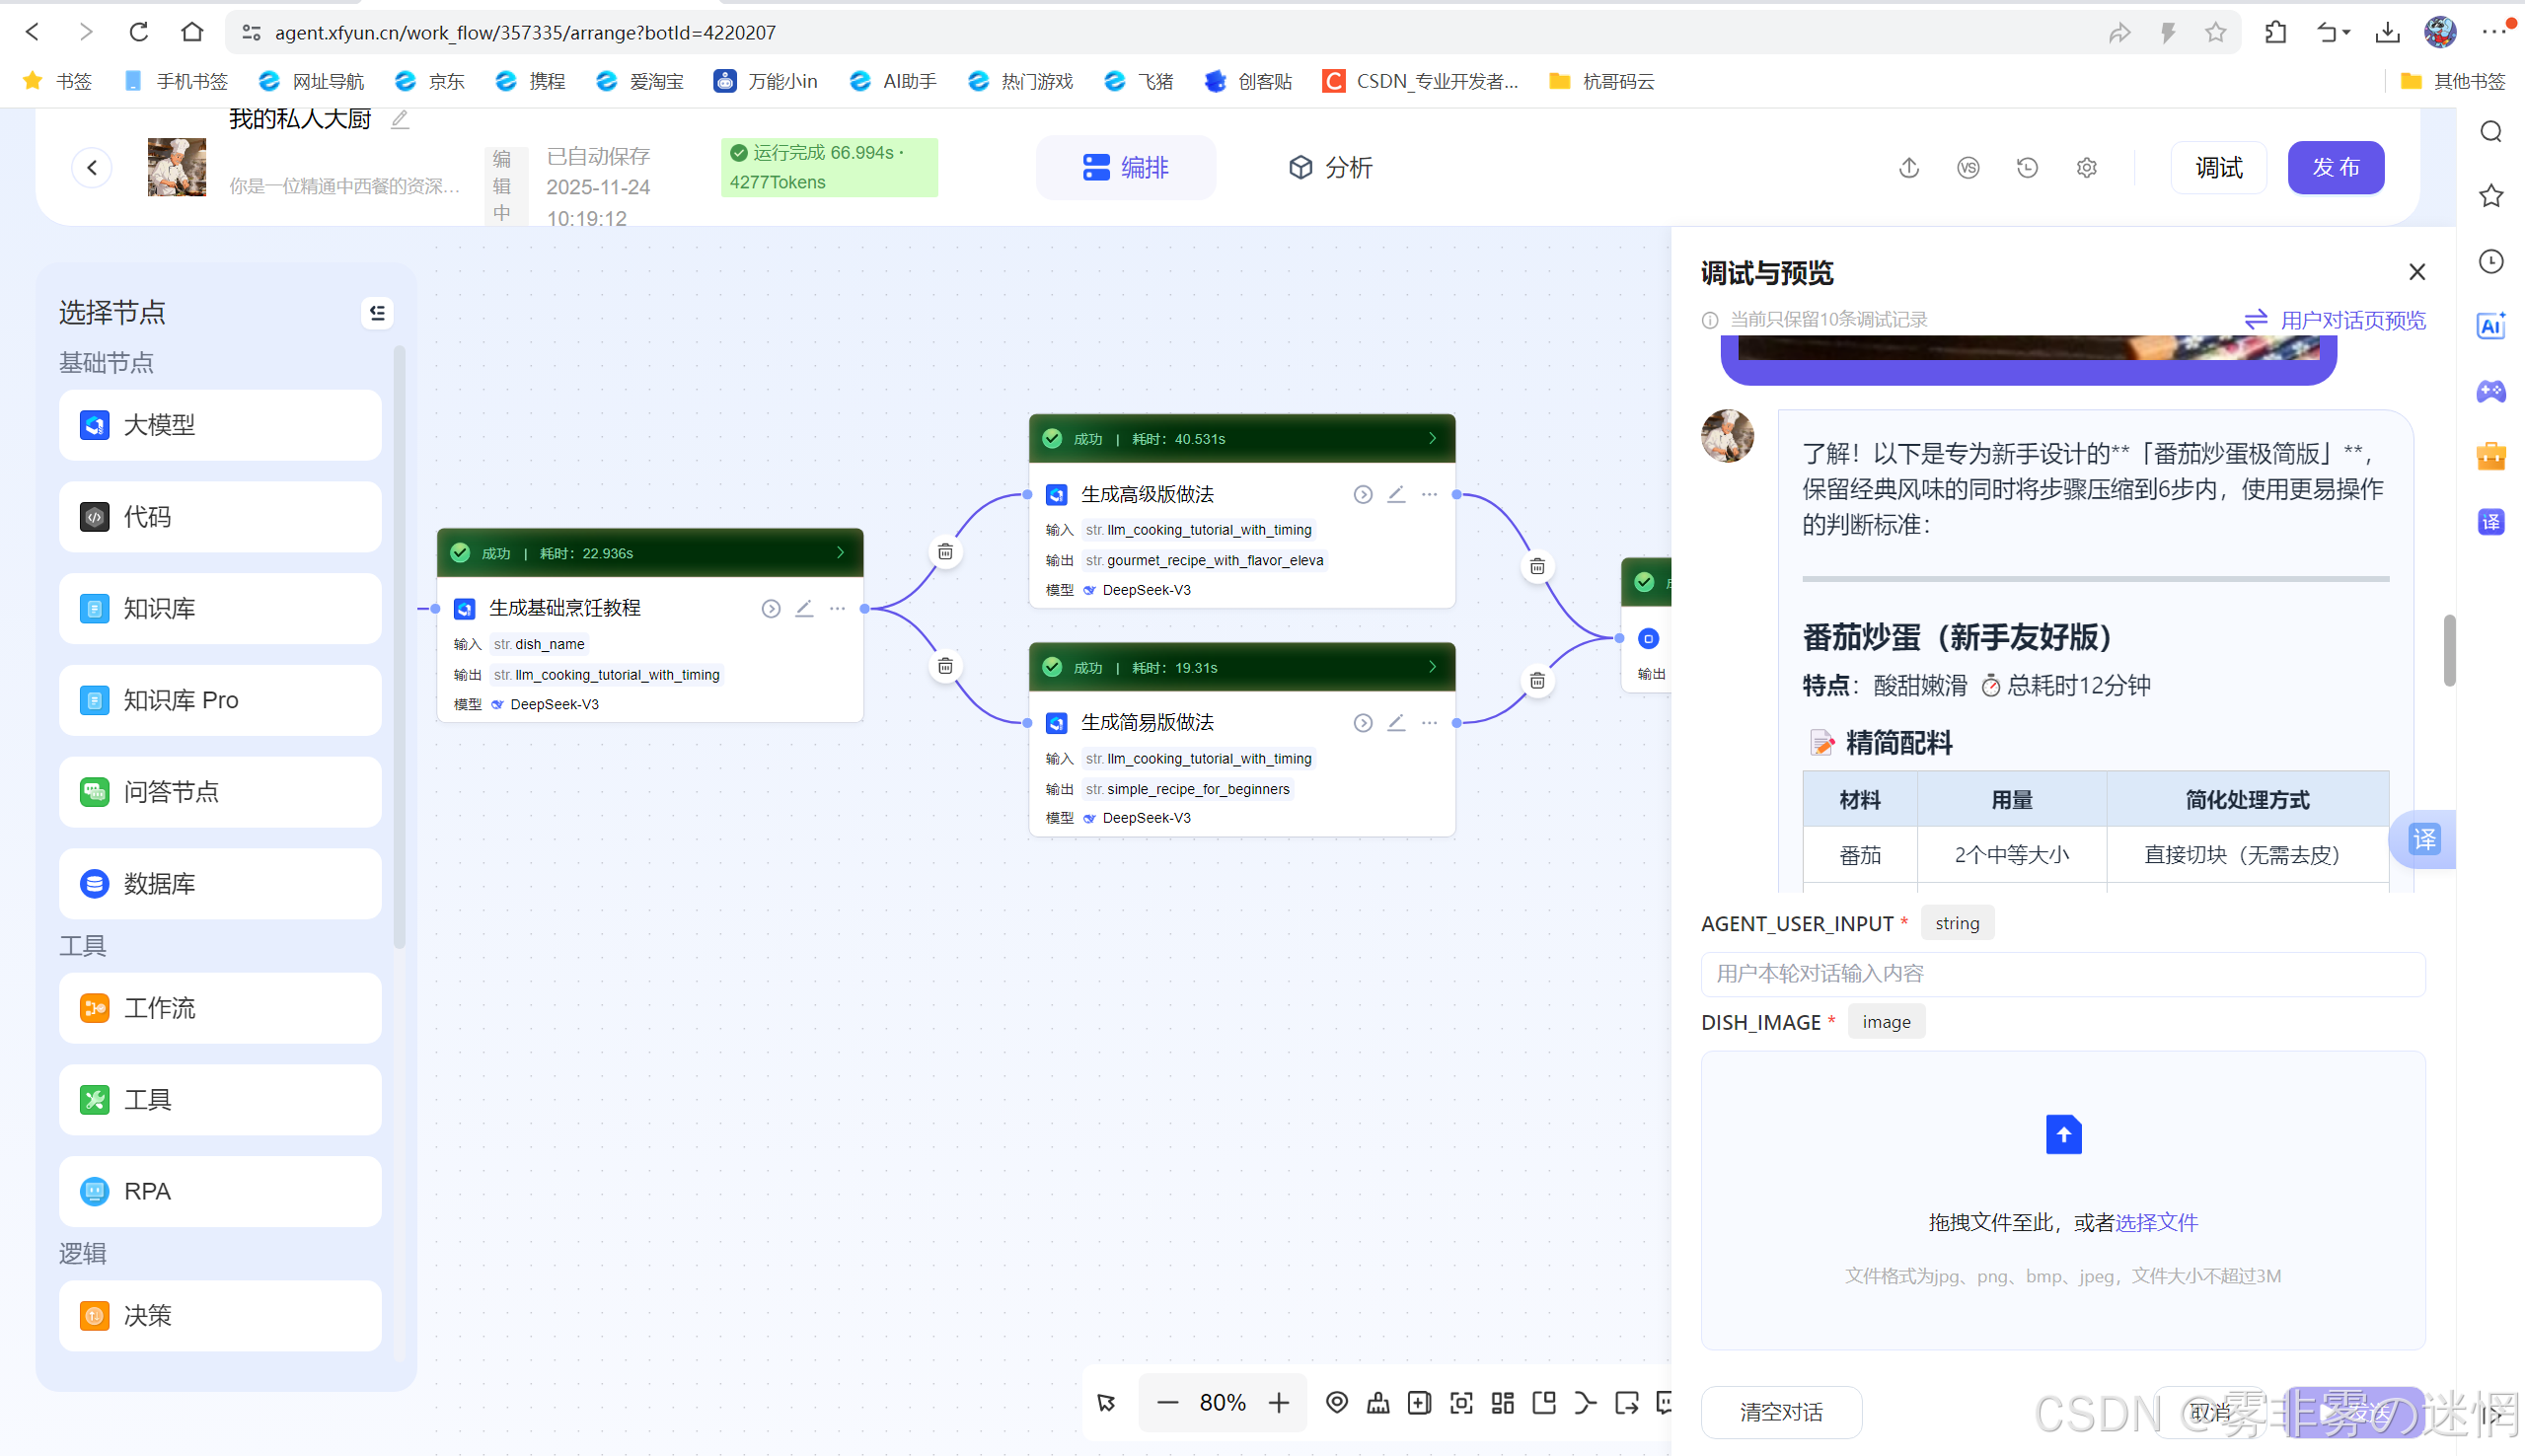Click the 选择文件 upload link

2156,1222
